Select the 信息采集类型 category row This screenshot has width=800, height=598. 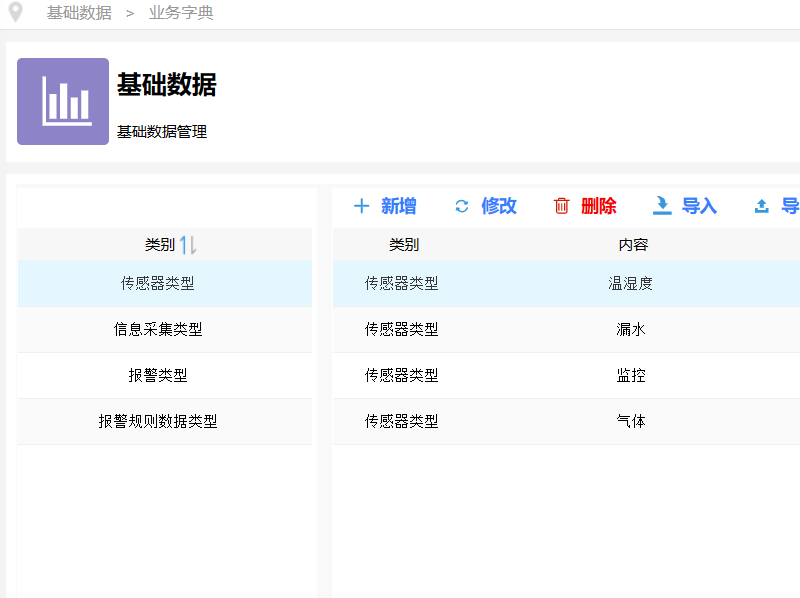164,329
